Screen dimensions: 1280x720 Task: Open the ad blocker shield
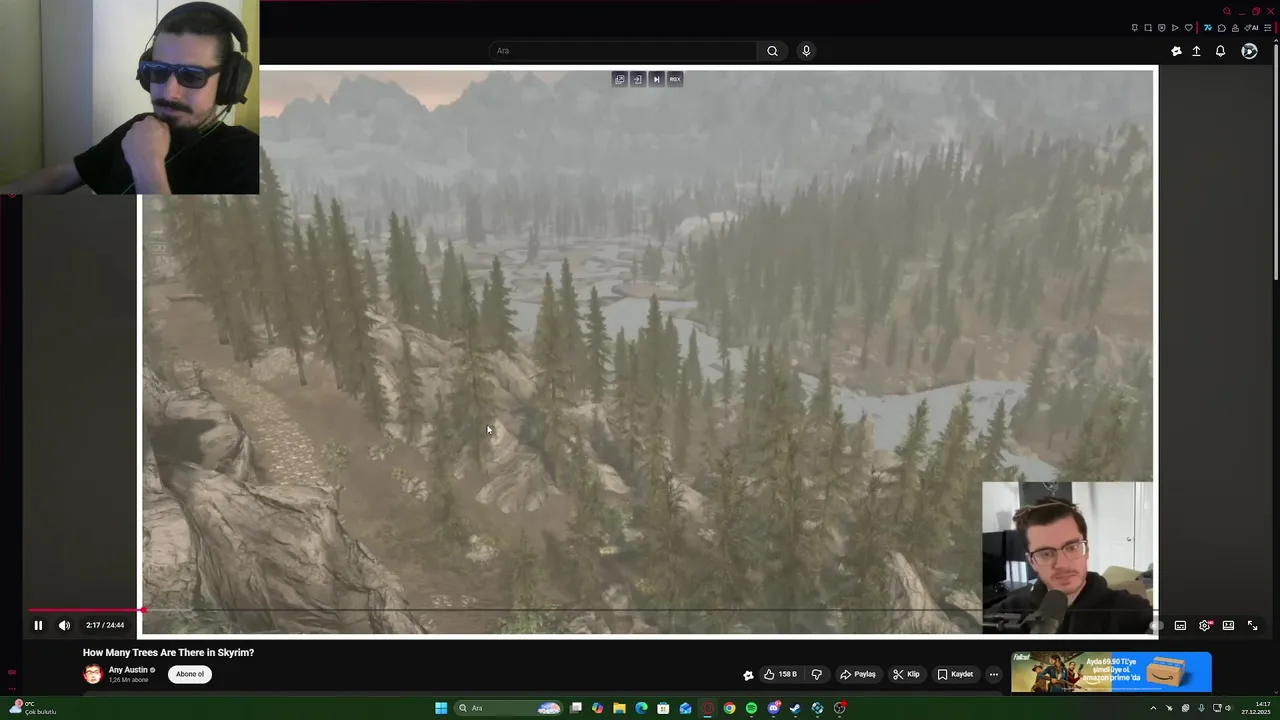1162,27
